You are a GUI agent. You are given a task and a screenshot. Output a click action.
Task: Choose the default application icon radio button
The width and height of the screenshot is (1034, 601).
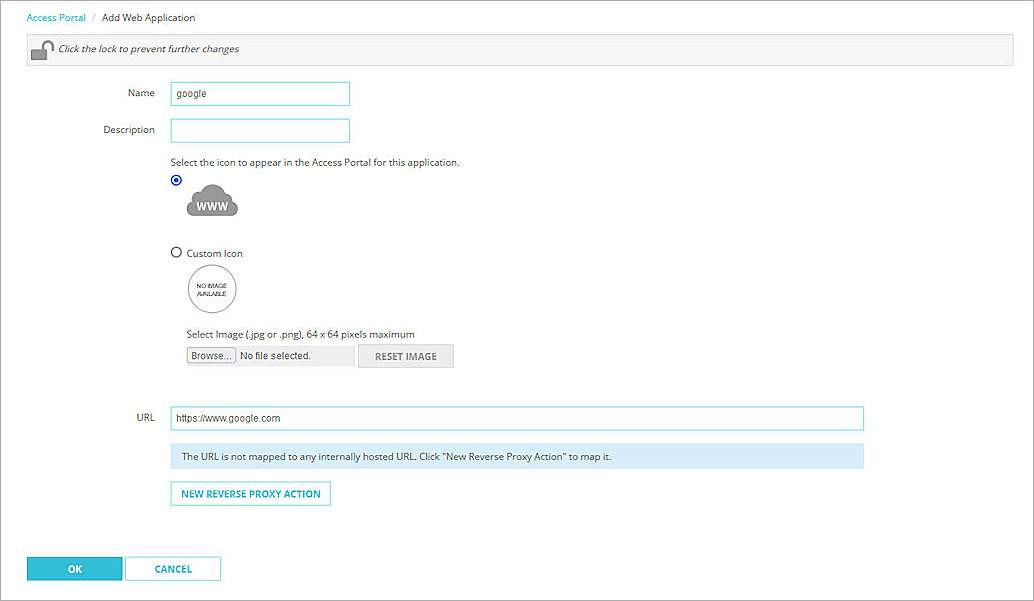pos(176,180)
